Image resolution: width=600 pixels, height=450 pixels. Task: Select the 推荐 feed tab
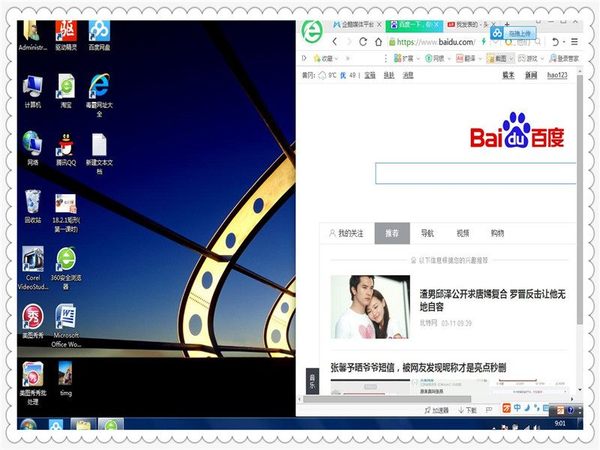point(392,233)
